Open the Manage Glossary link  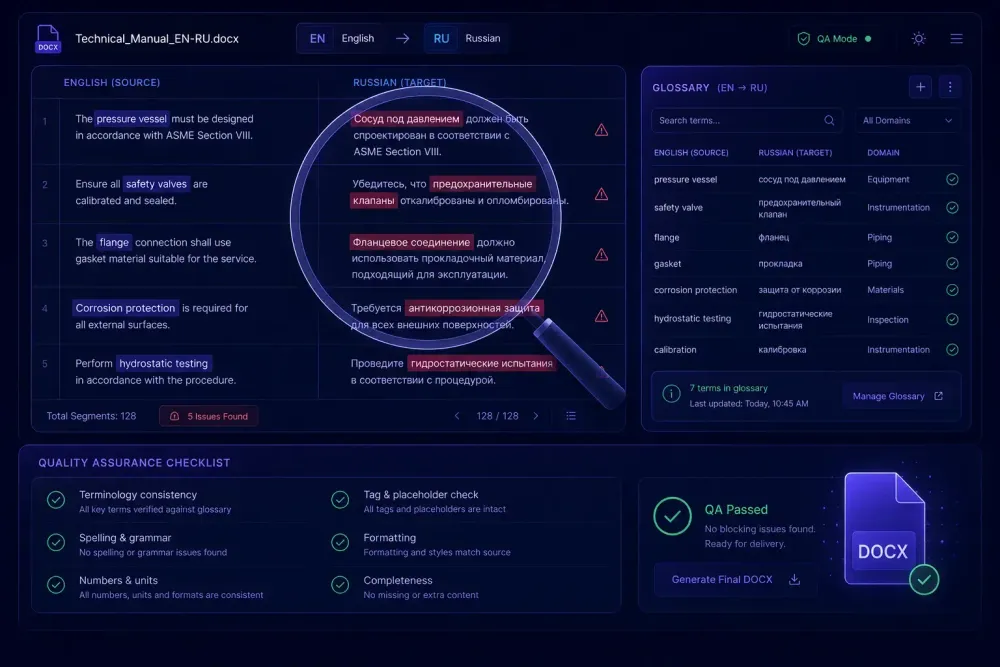[x=897, y=396]
